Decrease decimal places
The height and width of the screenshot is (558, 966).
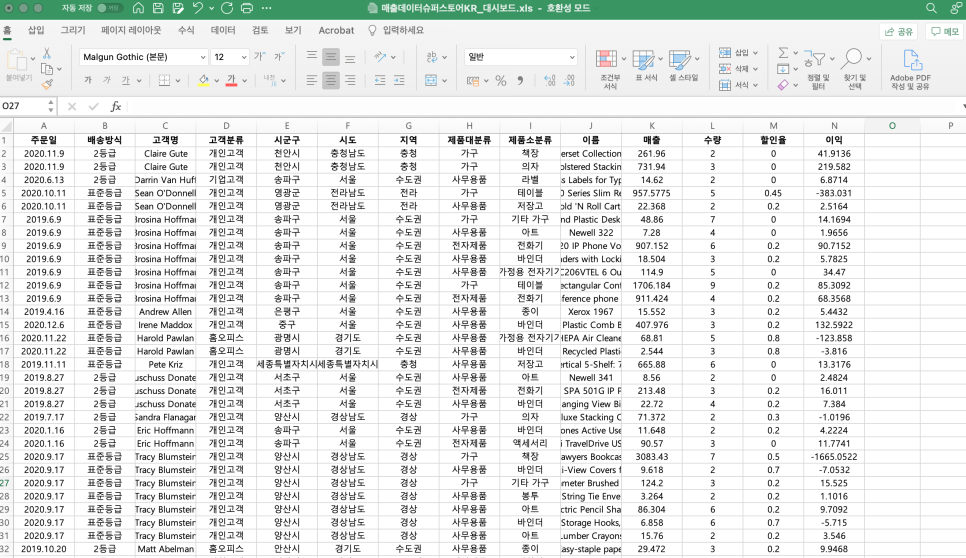[569, 81]
